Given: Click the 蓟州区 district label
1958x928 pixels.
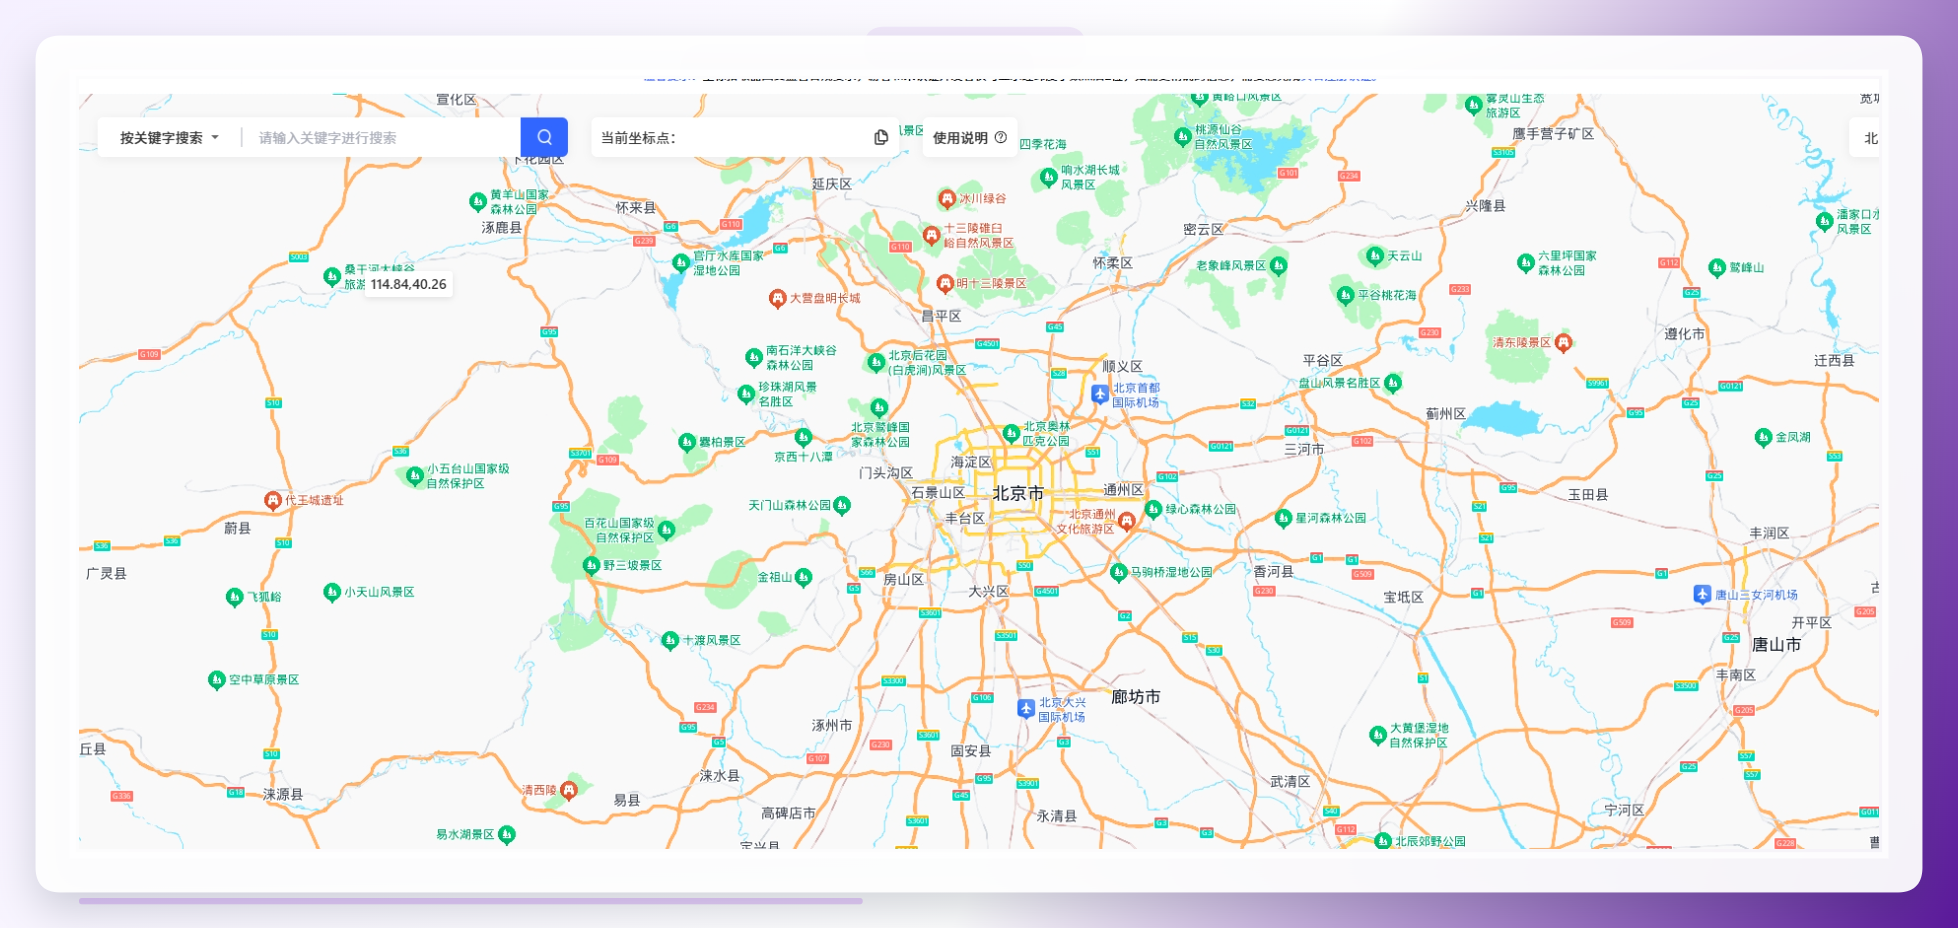Looking at the screenshot, I should point(1446,414).
